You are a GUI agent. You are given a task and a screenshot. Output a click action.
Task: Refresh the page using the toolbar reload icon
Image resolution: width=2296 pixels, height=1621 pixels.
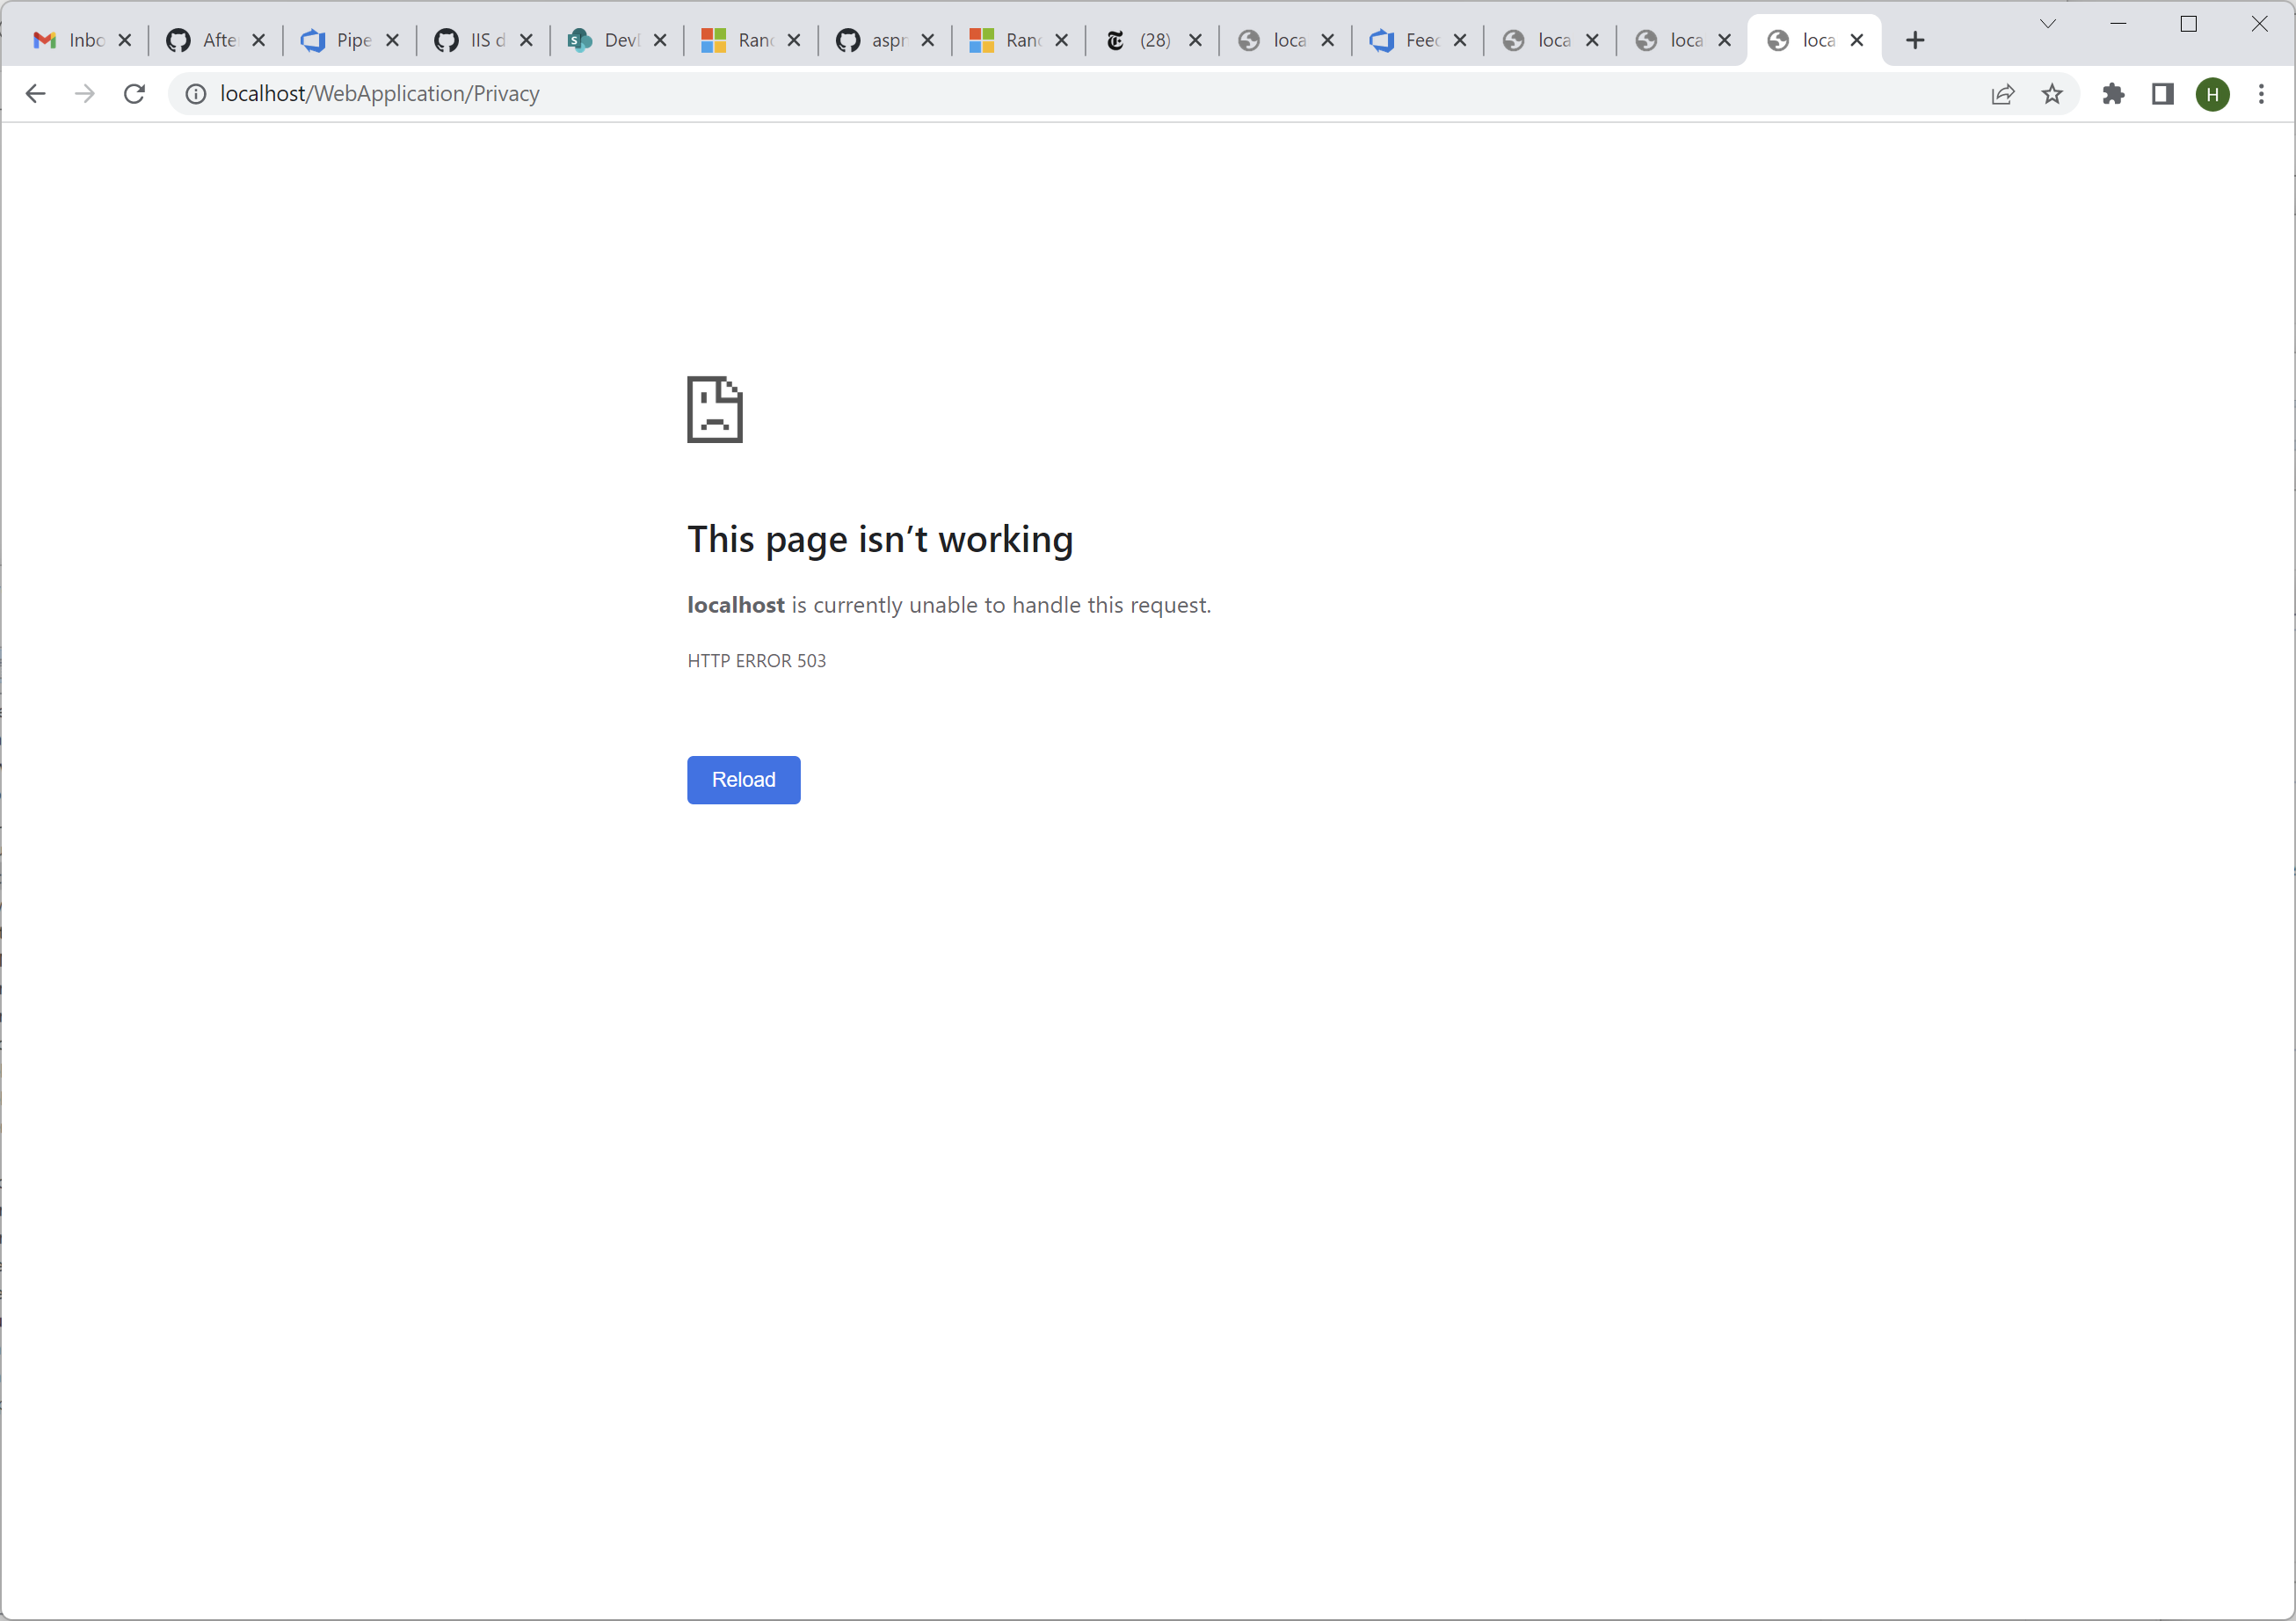point(134,93)
